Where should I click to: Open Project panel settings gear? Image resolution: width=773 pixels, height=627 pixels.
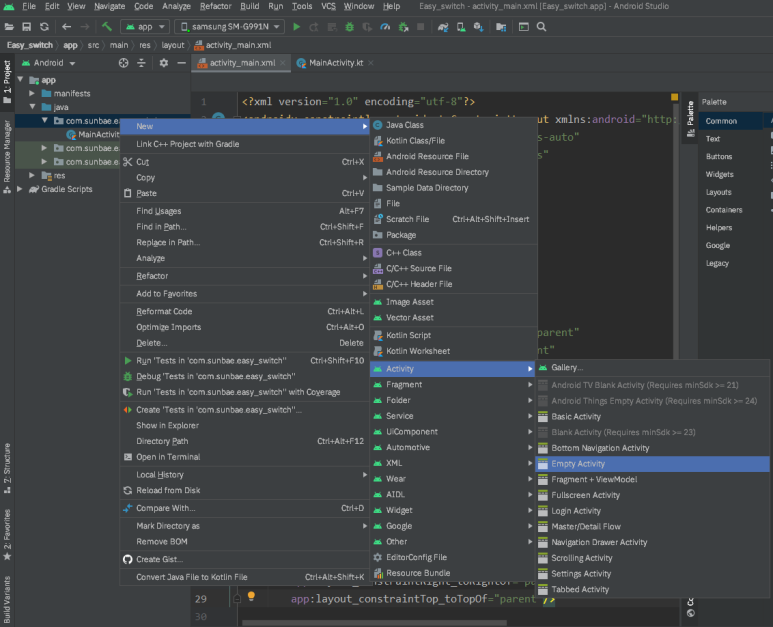[164, 63]
